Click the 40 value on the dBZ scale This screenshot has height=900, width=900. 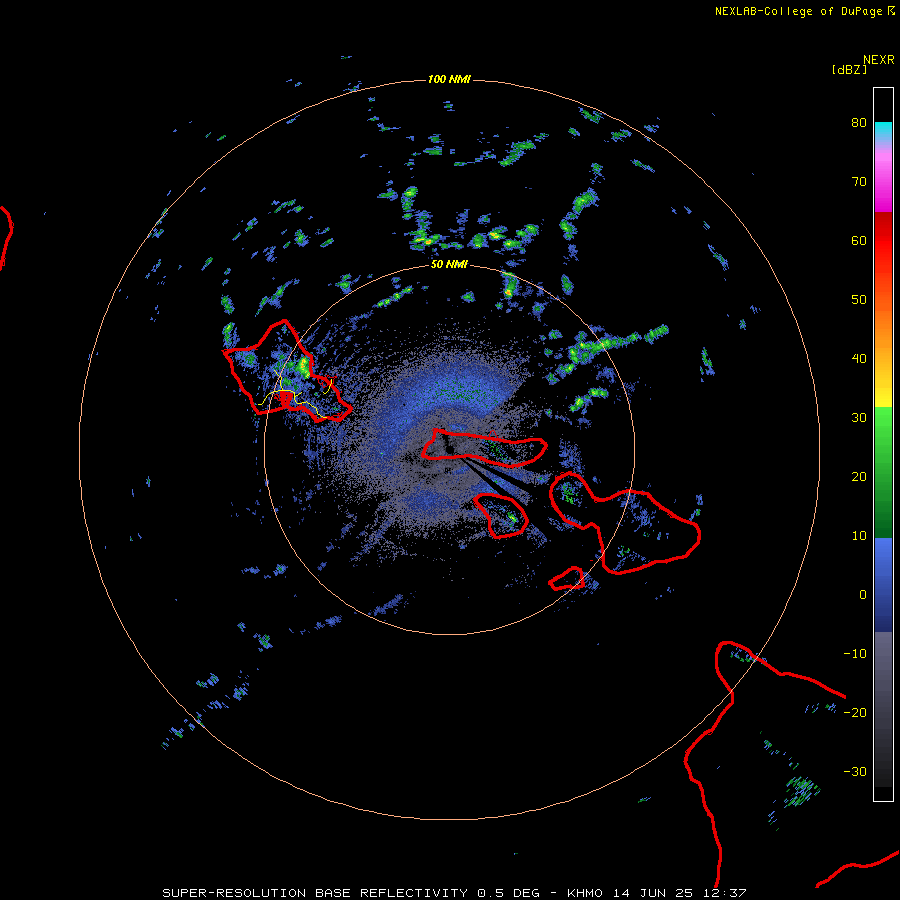[x=859, y=359]
